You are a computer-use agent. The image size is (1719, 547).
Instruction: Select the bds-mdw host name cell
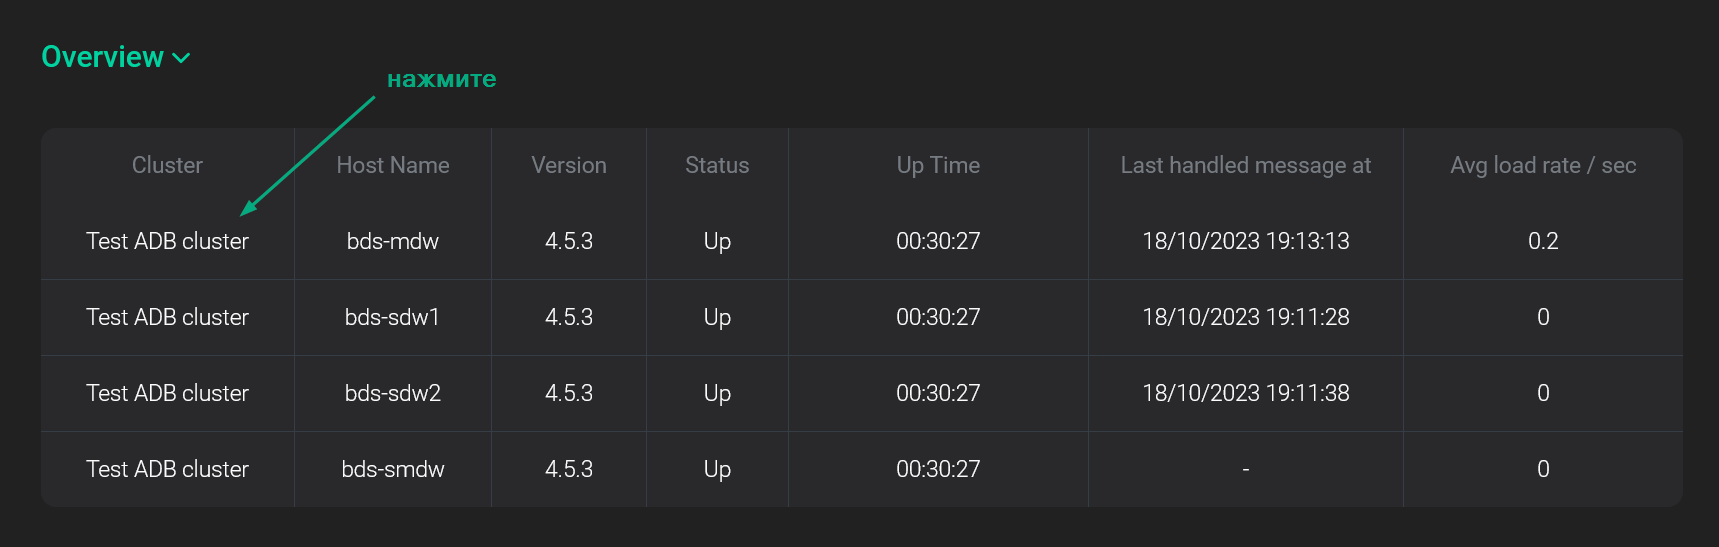(393, 241)
